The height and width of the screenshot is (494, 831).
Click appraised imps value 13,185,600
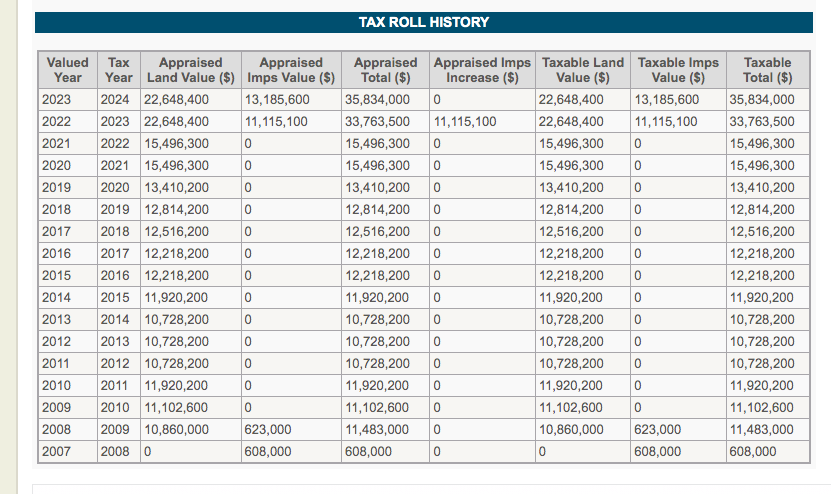tap(291, 100)
